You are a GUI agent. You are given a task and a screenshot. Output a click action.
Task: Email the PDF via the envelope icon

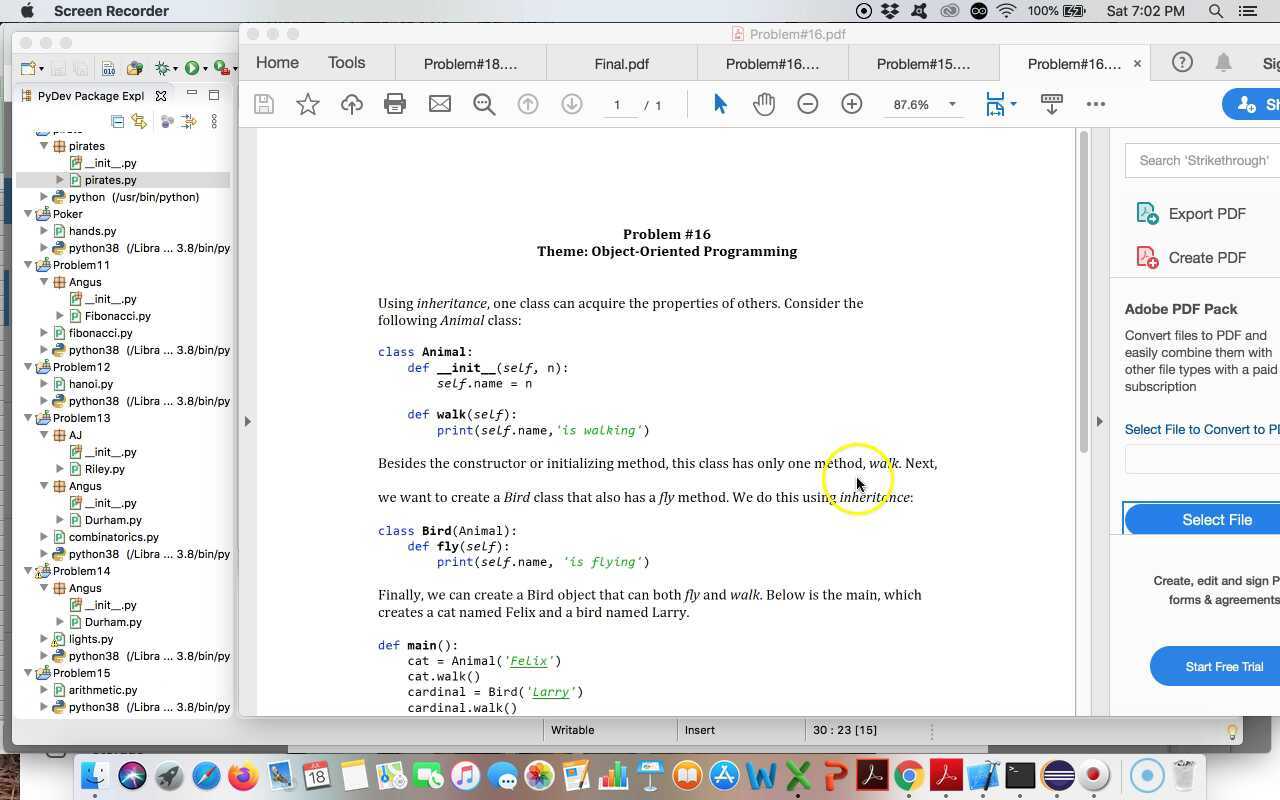(x=440, y=103)
